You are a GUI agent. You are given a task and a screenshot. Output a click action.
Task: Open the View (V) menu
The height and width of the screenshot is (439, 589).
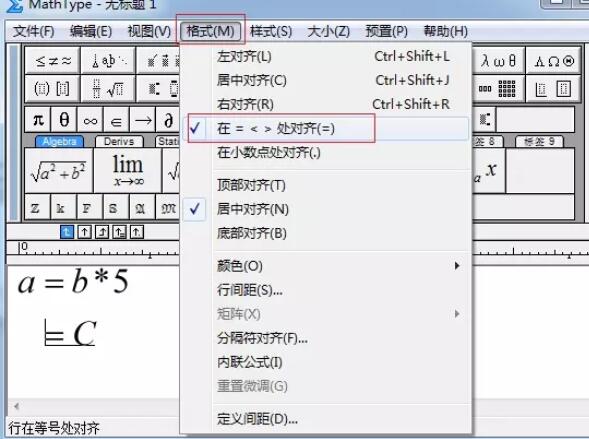149,31
